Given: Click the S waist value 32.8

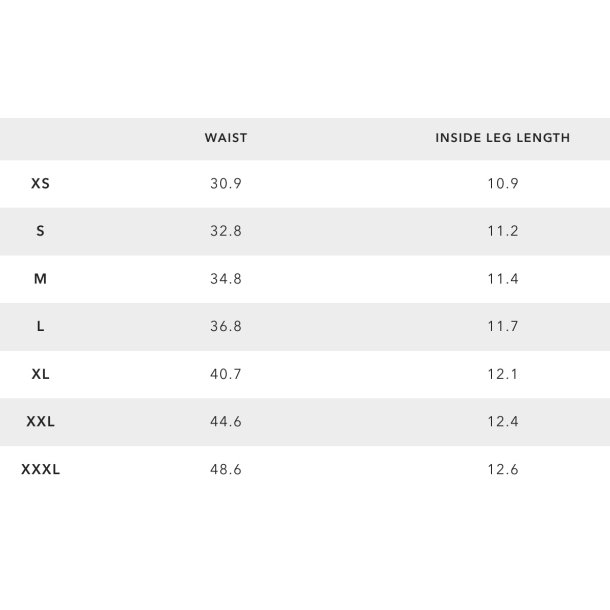Looking at the screenshot, I should (225, 231).
